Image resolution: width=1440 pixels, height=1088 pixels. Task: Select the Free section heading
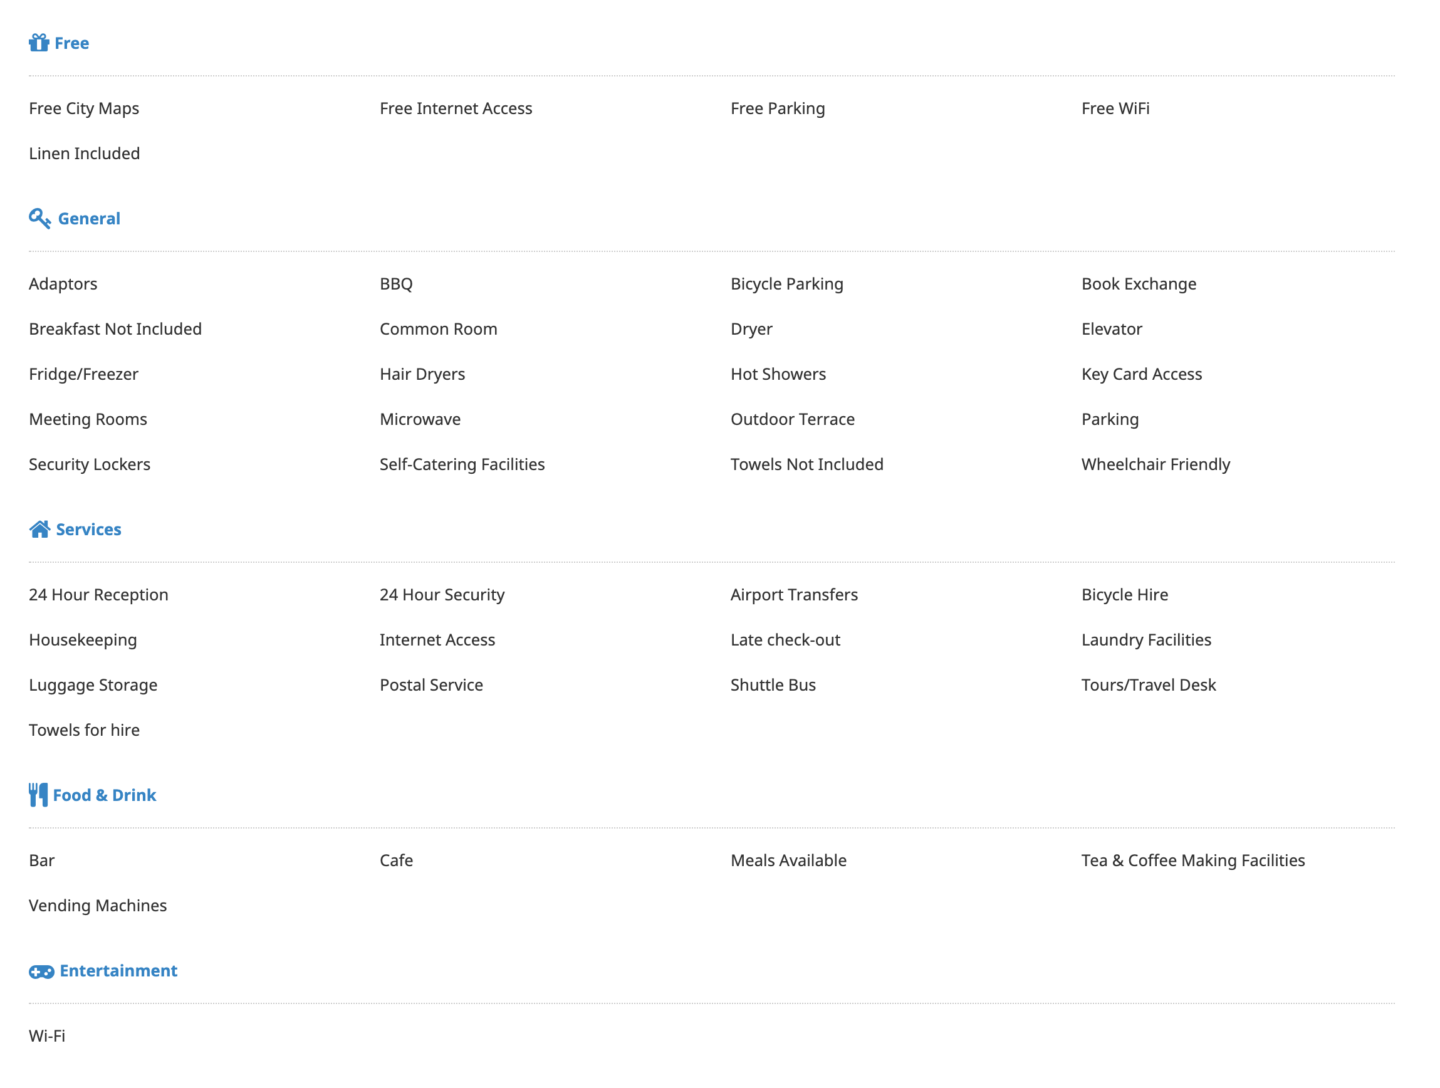click(72, 43)
